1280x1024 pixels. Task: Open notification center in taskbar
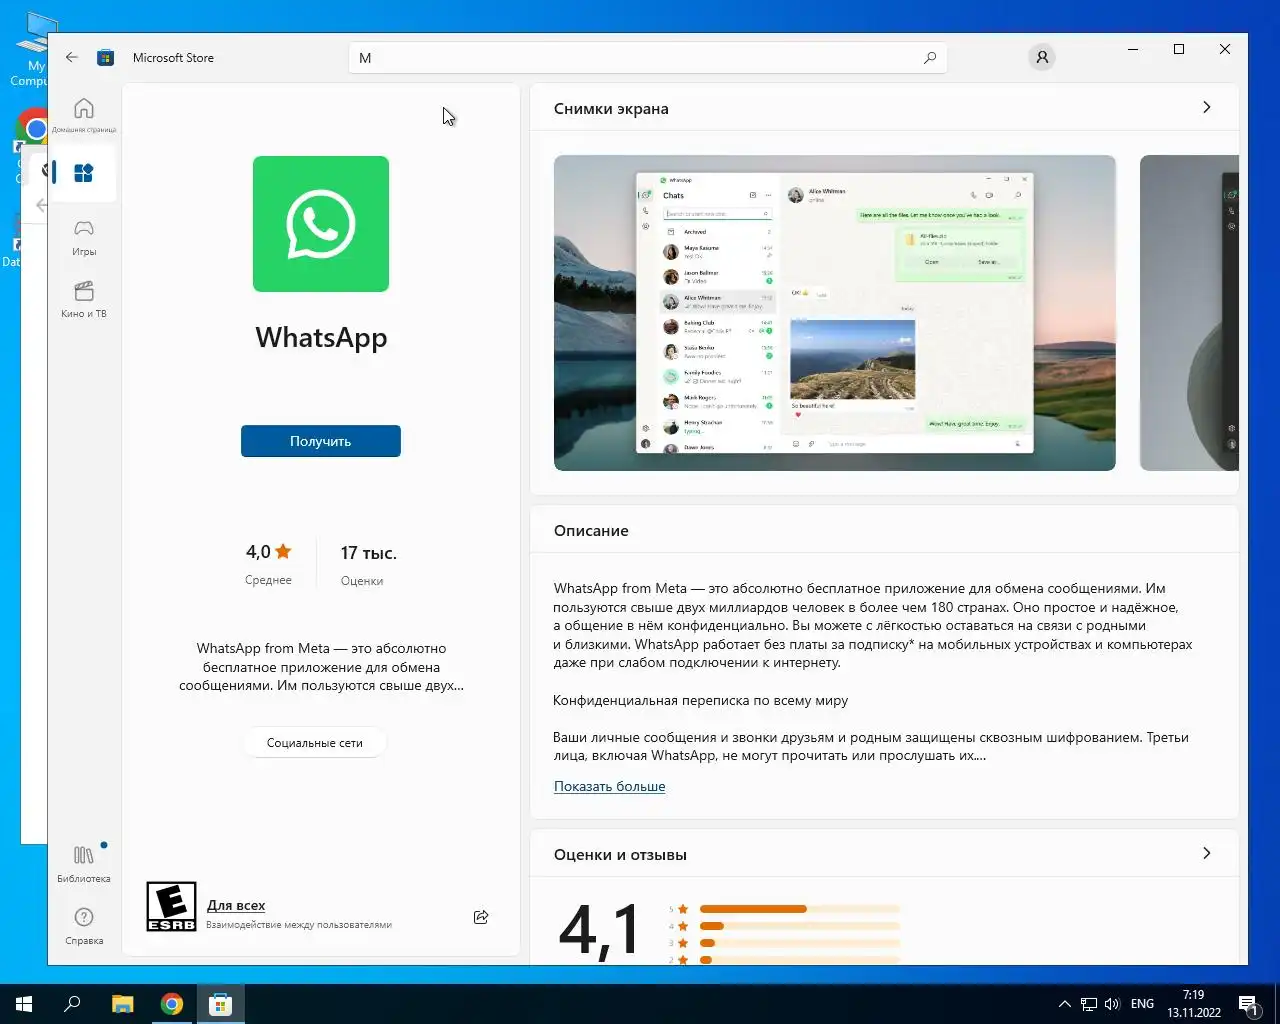pos(1248,1004)
